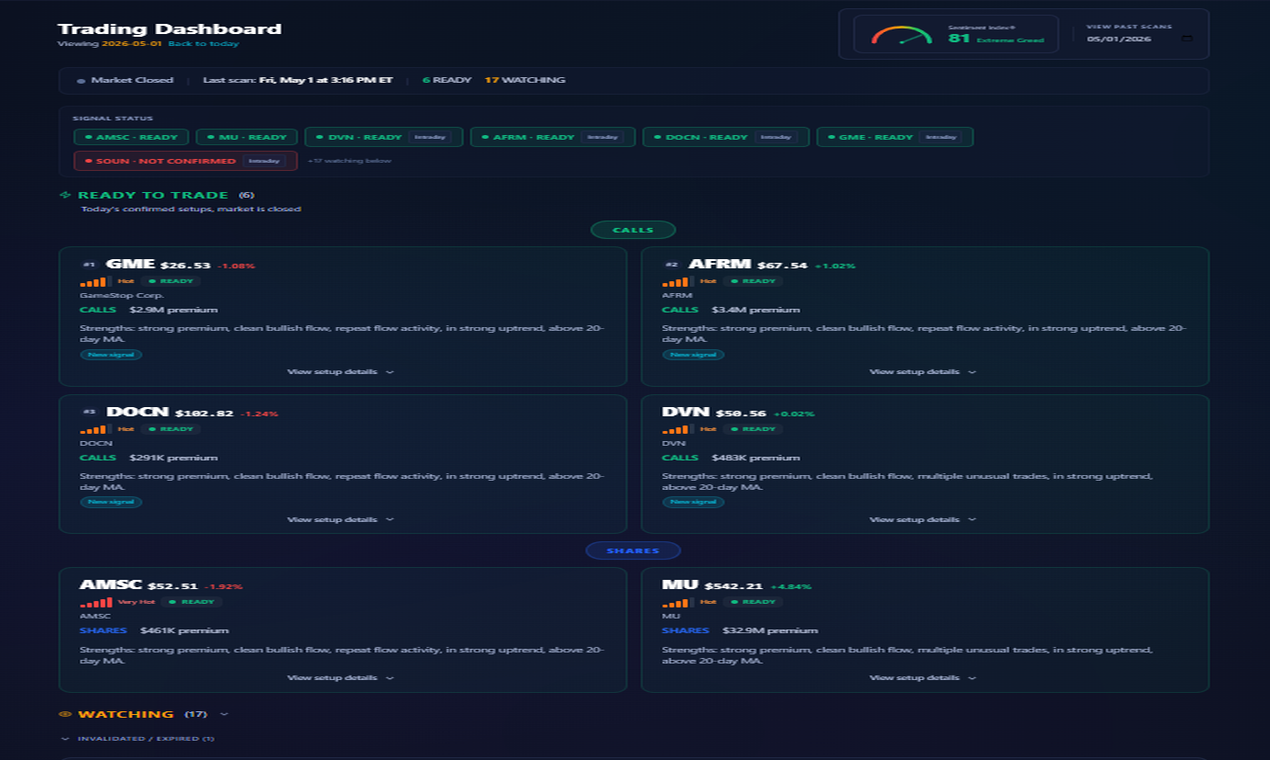Click the 2026-05-01 viewing date text
Screen dimensions: 1270x760
click(x=132, y=44)
